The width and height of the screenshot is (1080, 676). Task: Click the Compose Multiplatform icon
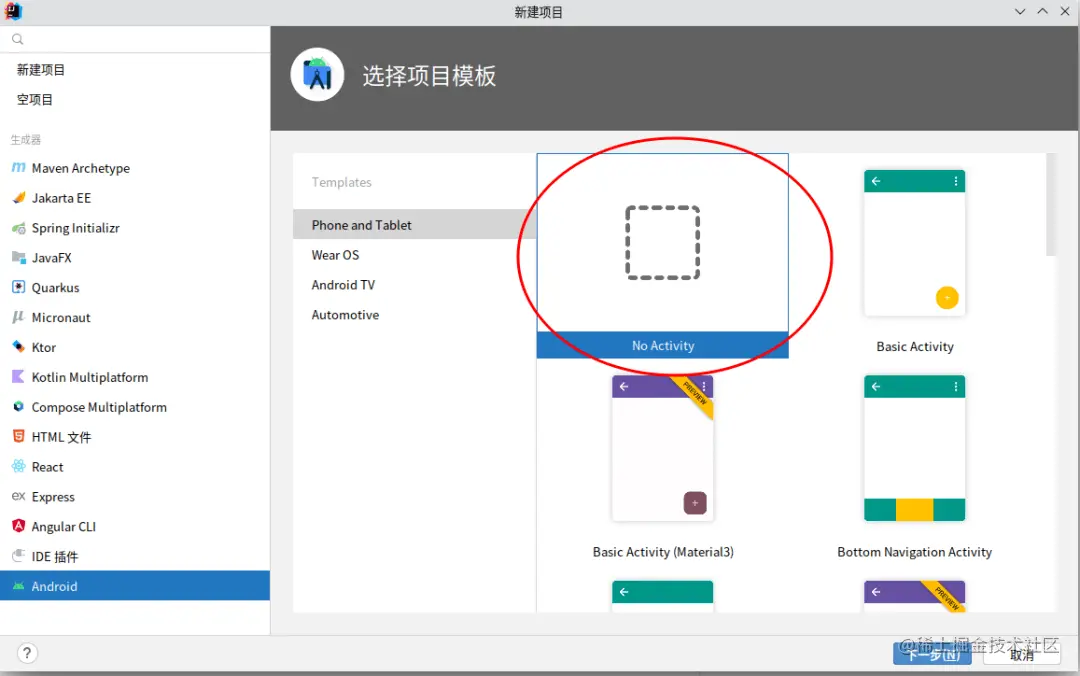tap(19, 407)
